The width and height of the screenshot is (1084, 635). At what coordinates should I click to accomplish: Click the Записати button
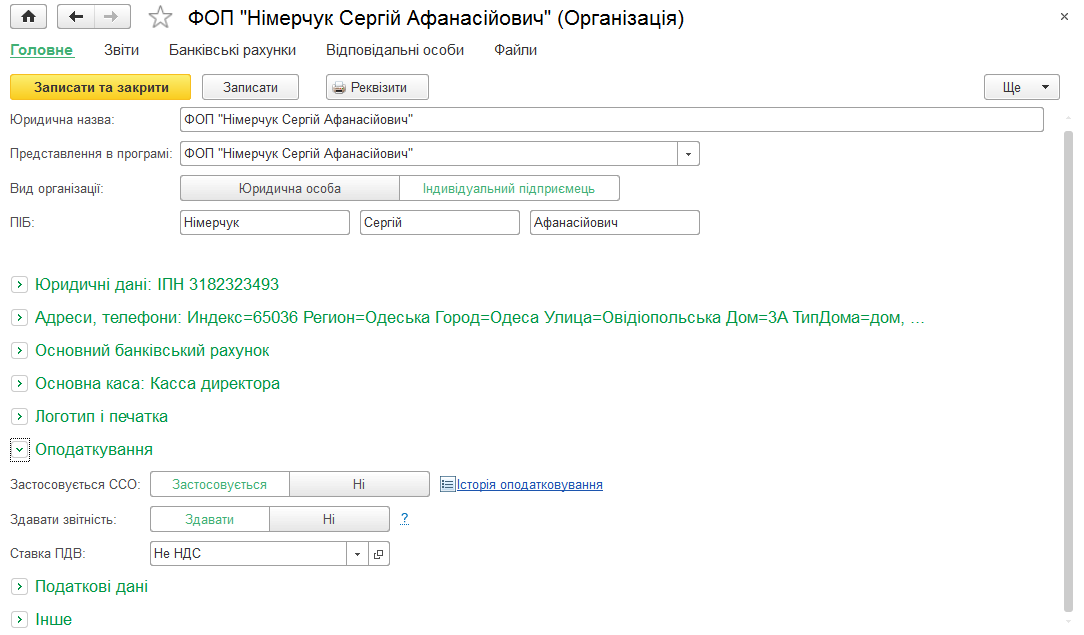click(x=250, y=87)
